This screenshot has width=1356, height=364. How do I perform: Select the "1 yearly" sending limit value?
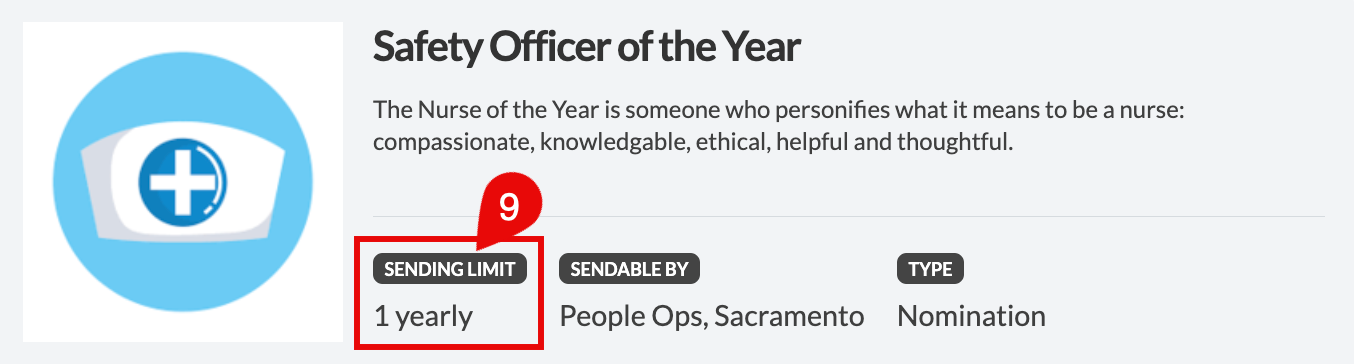pos(423,317)
